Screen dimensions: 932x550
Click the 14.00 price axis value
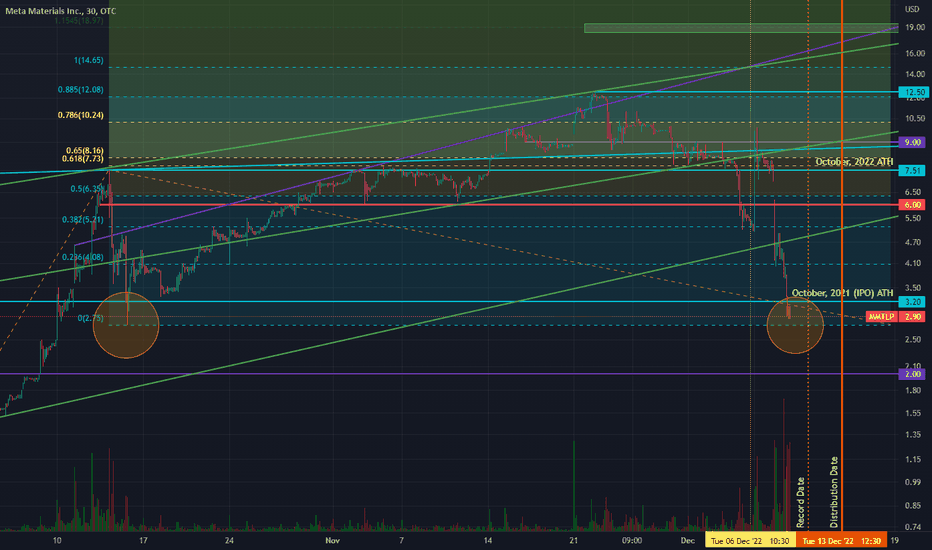(x=915, y=74)
